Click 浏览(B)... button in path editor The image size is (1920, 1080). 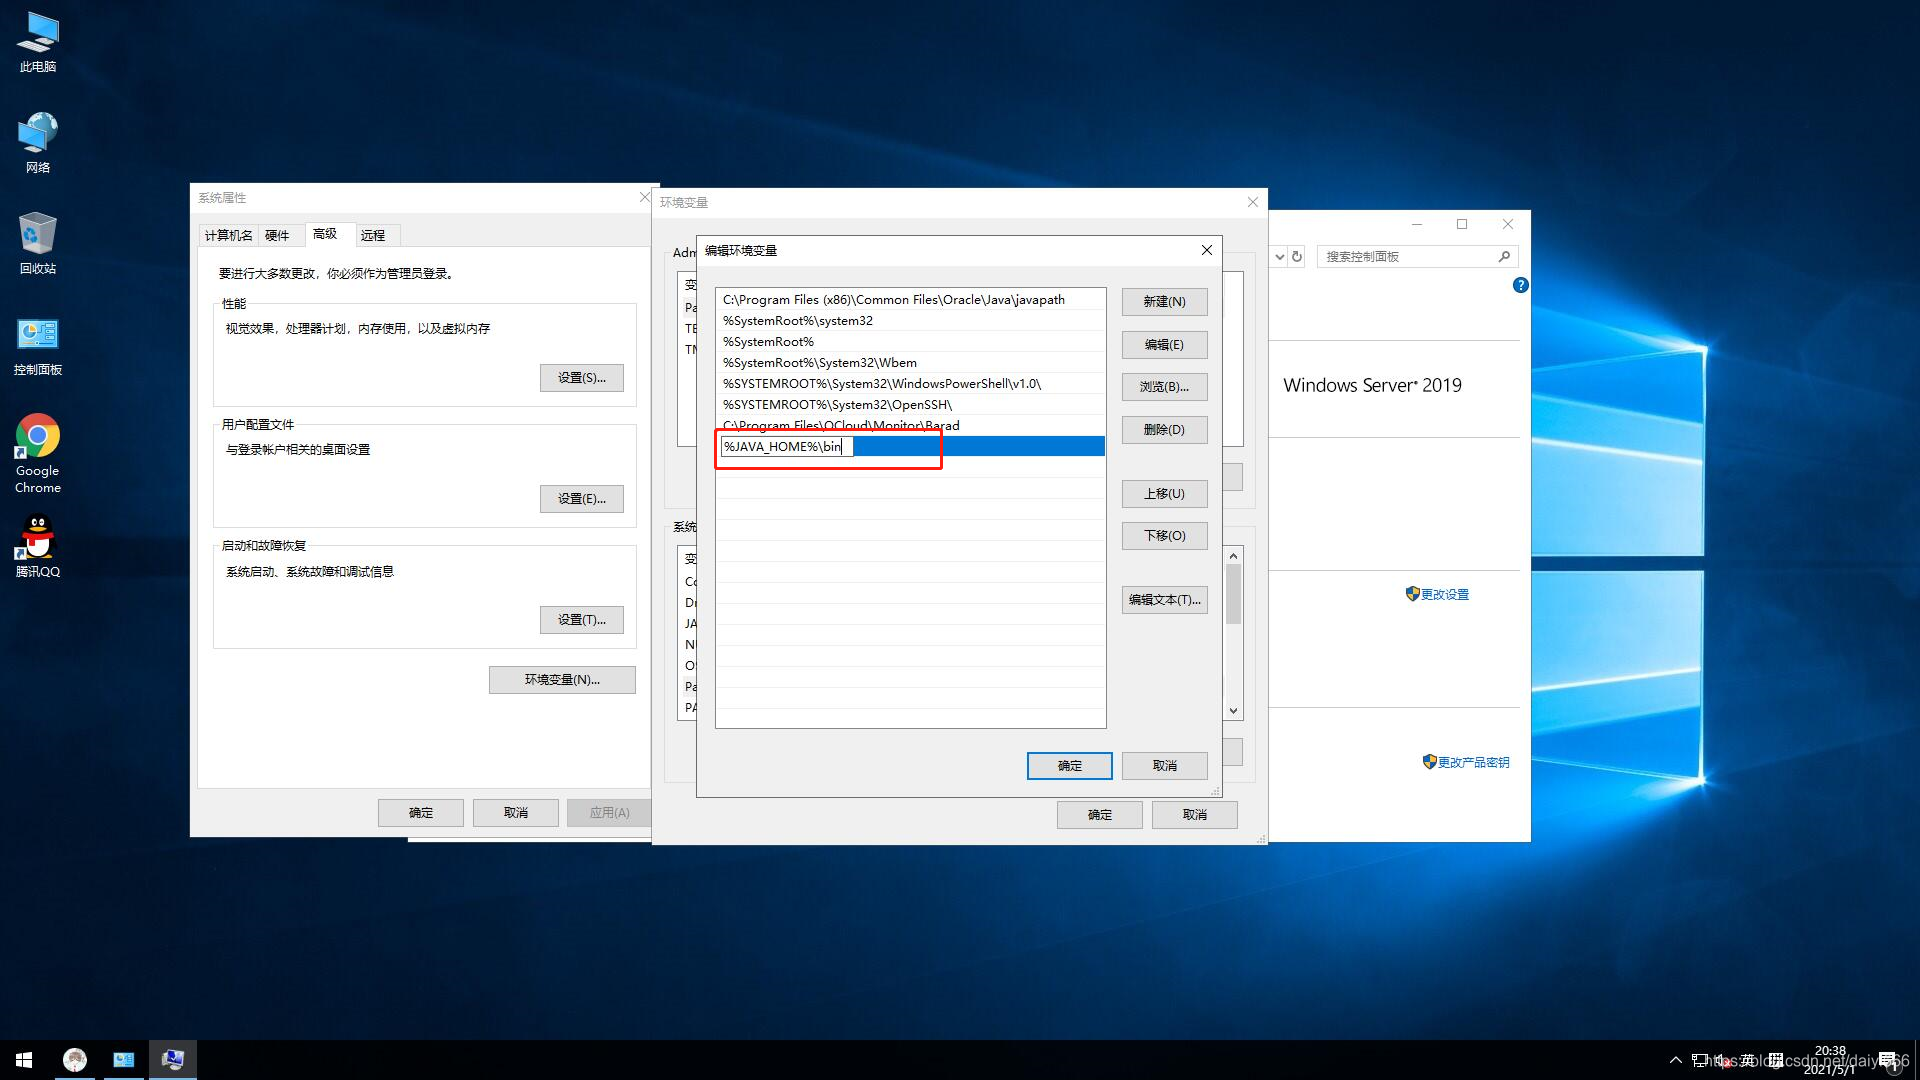coord(1164,387)
